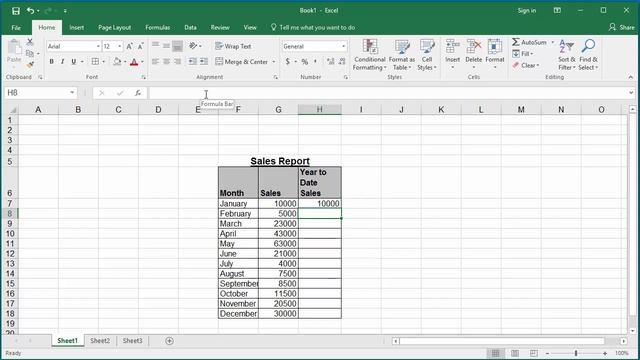Add a new sheet with plus icon

point(169,341)
